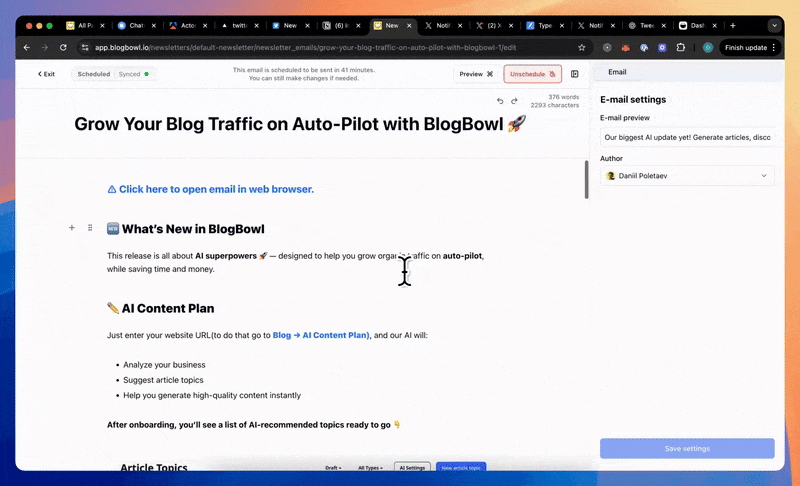Viewport: 800px width, 486px height.
Task: Expand the Author dropdown showing Daniil Poletaev
Action: pyautogui.click(x=687, y=176)
